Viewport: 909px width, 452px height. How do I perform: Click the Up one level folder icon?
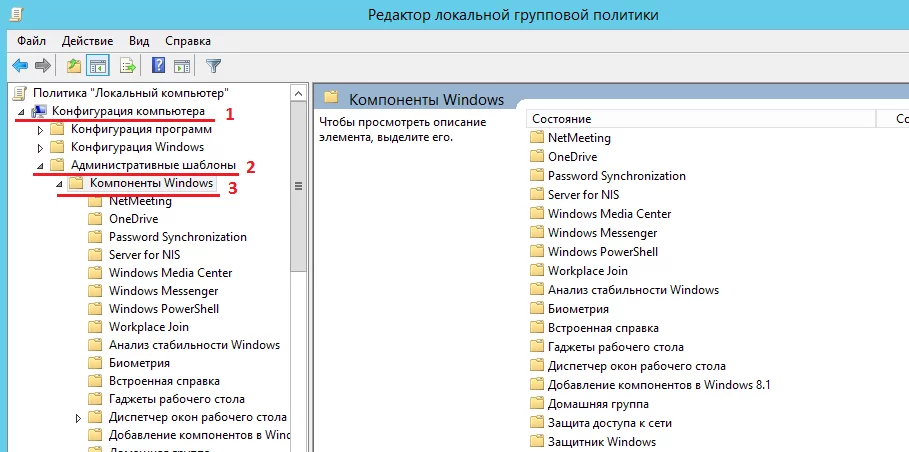click(73, 66)
